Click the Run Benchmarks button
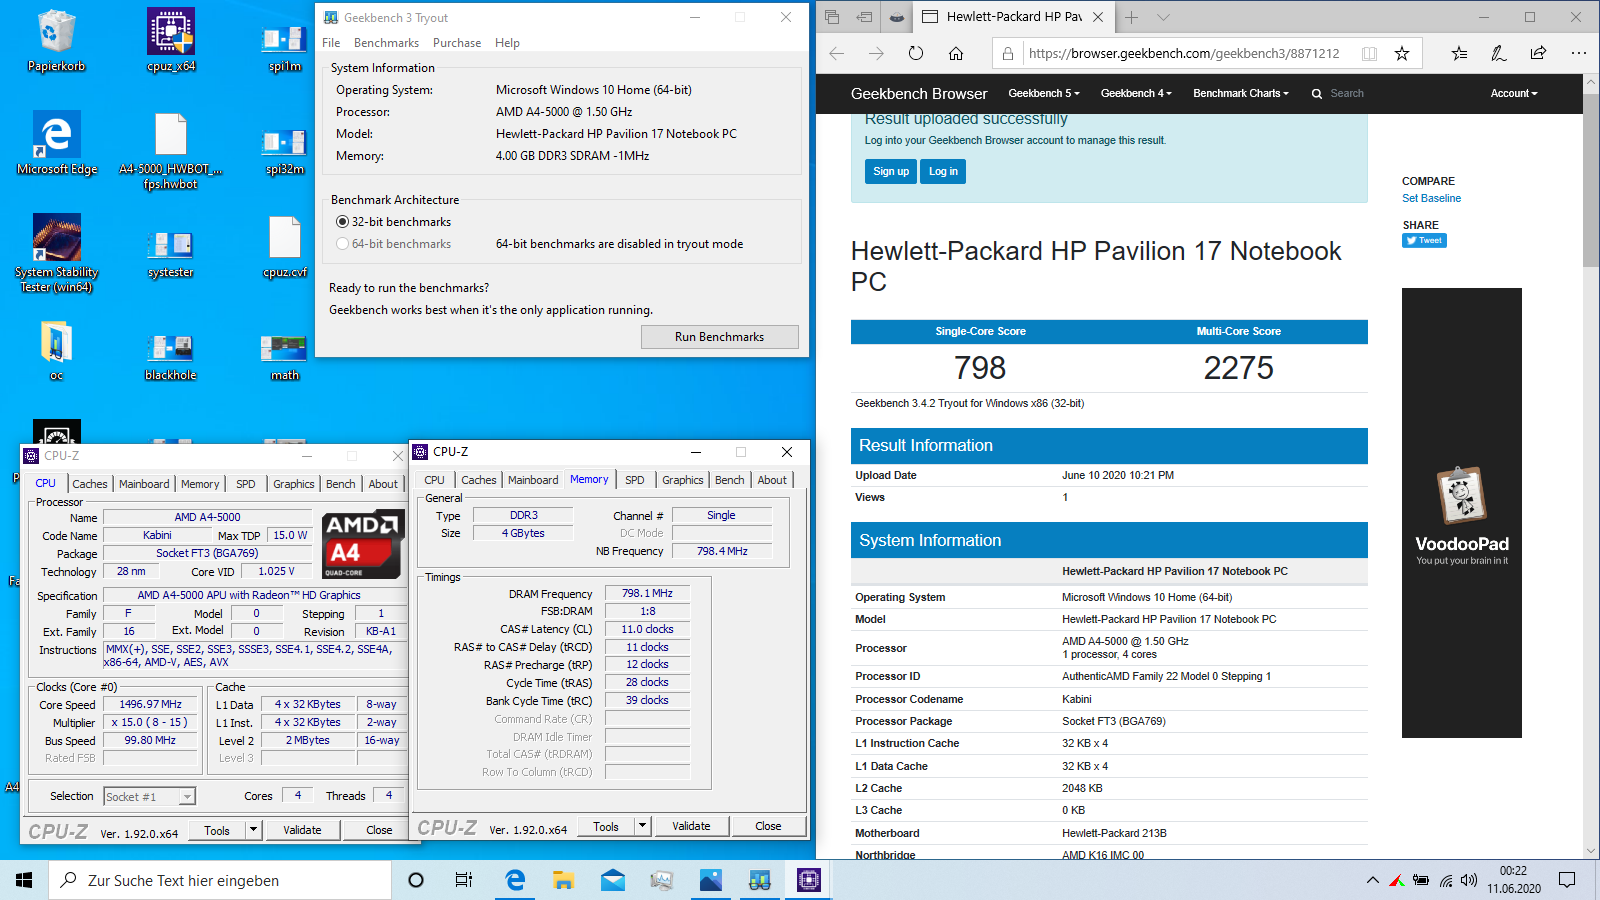1600x900 pixels. pos(719,337)
